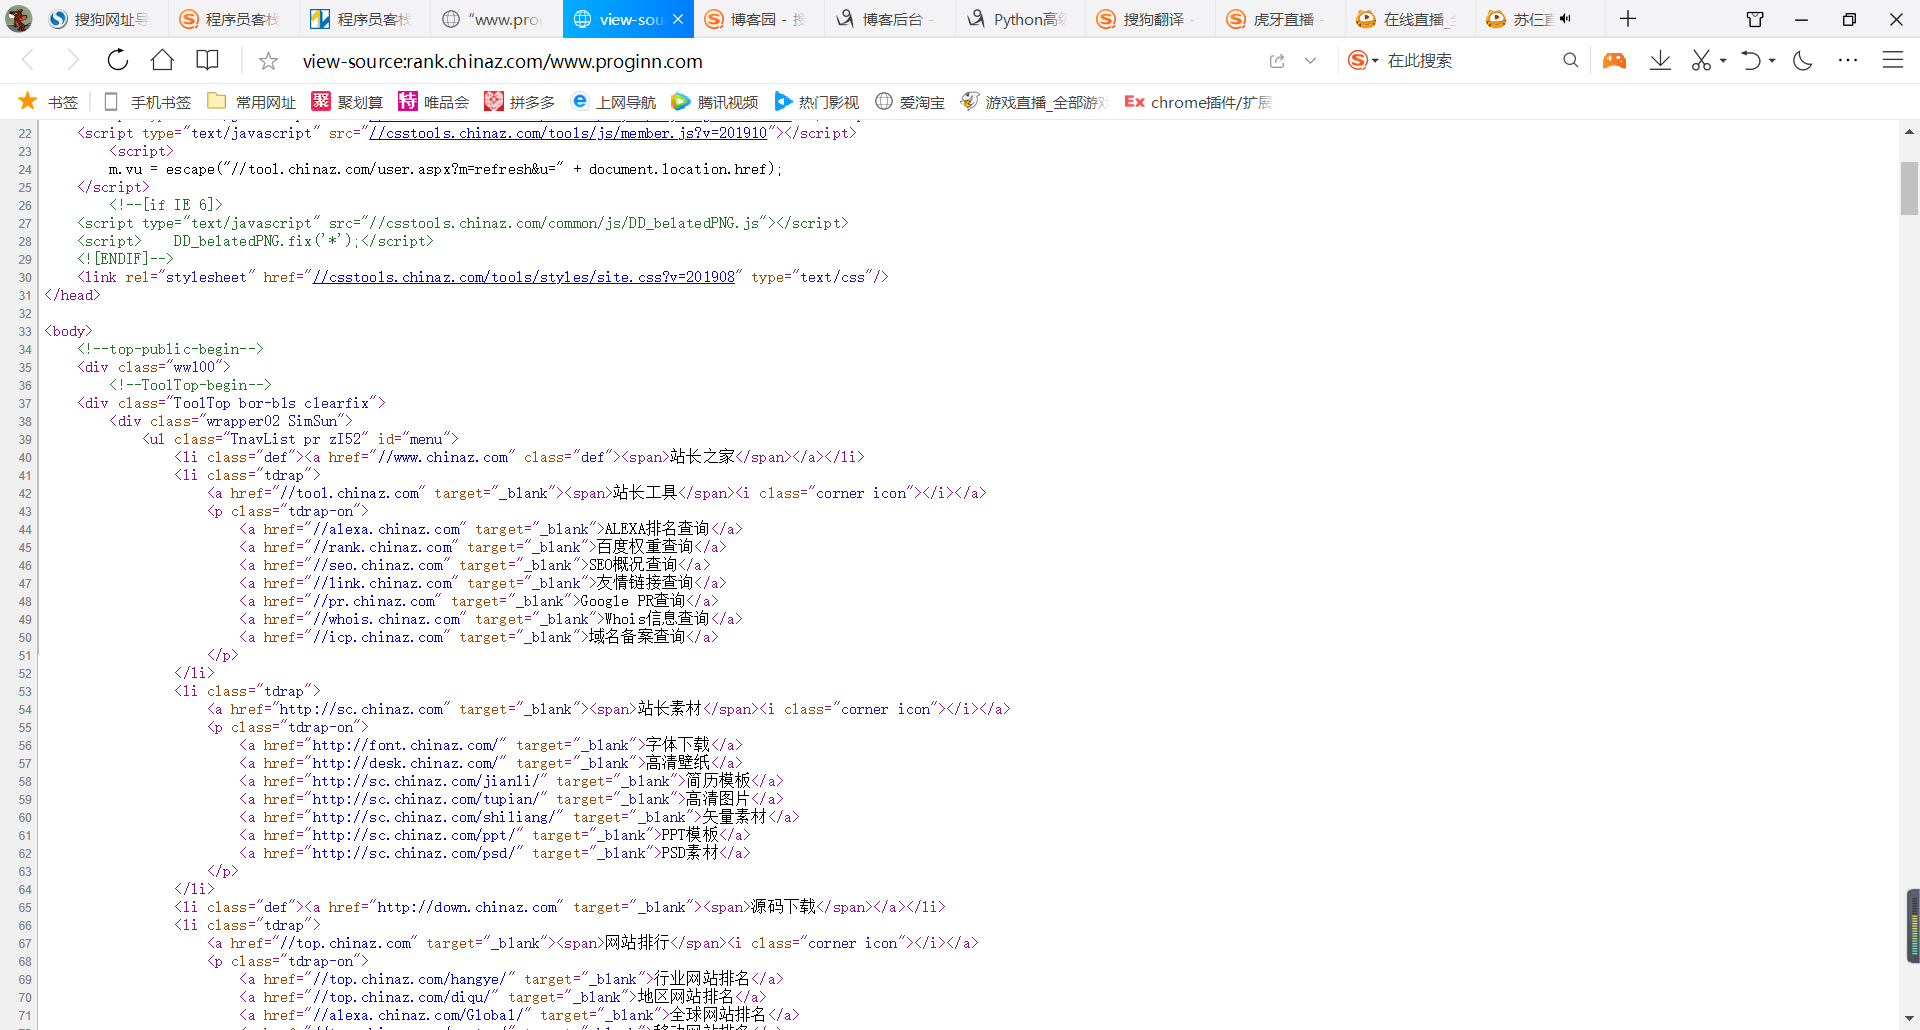The height and width of the screenshot is (1030, 1920).
Task: Open the 书签 bookmarks star
Action: coord(48,102)
